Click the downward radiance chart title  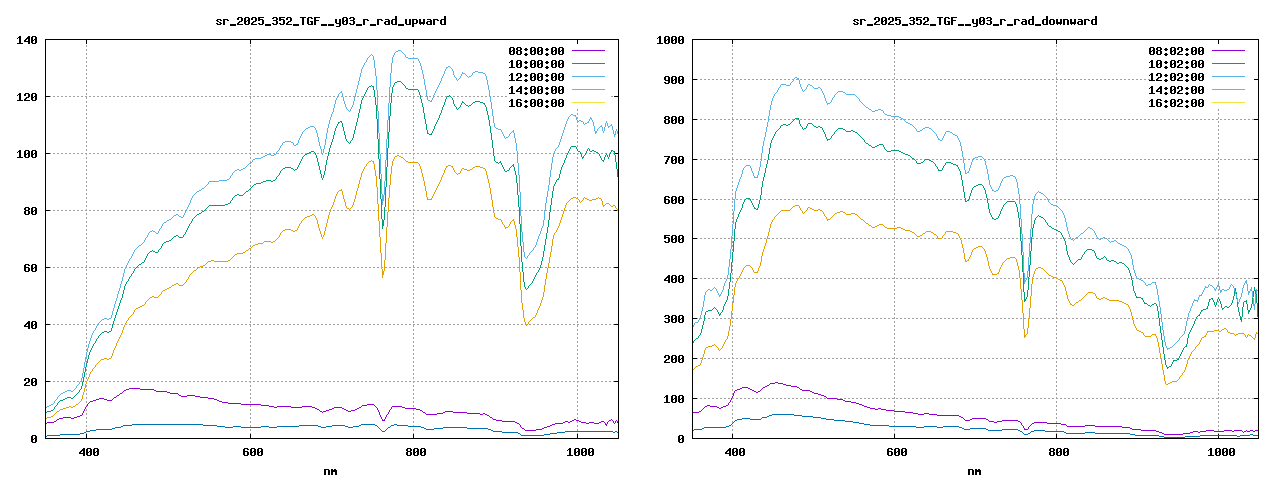click(974, 20)
